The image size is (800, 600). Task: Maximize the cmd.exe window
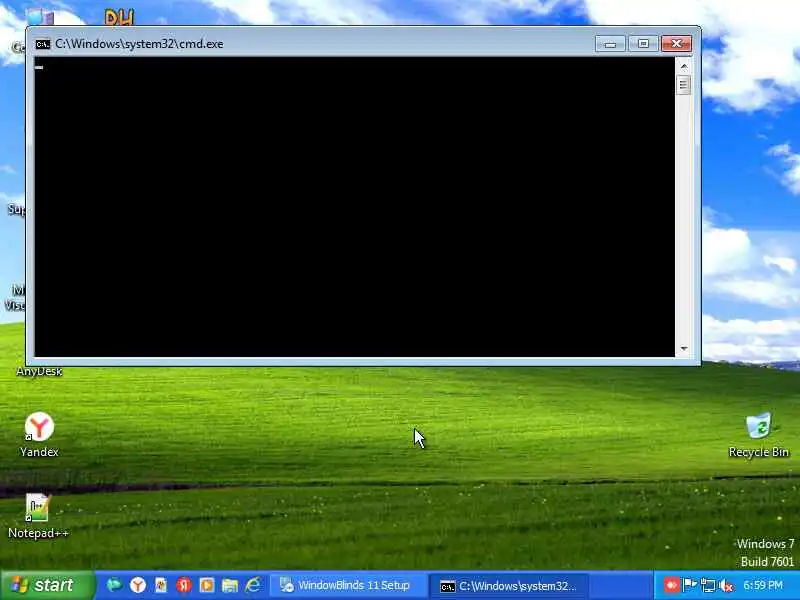643,44
